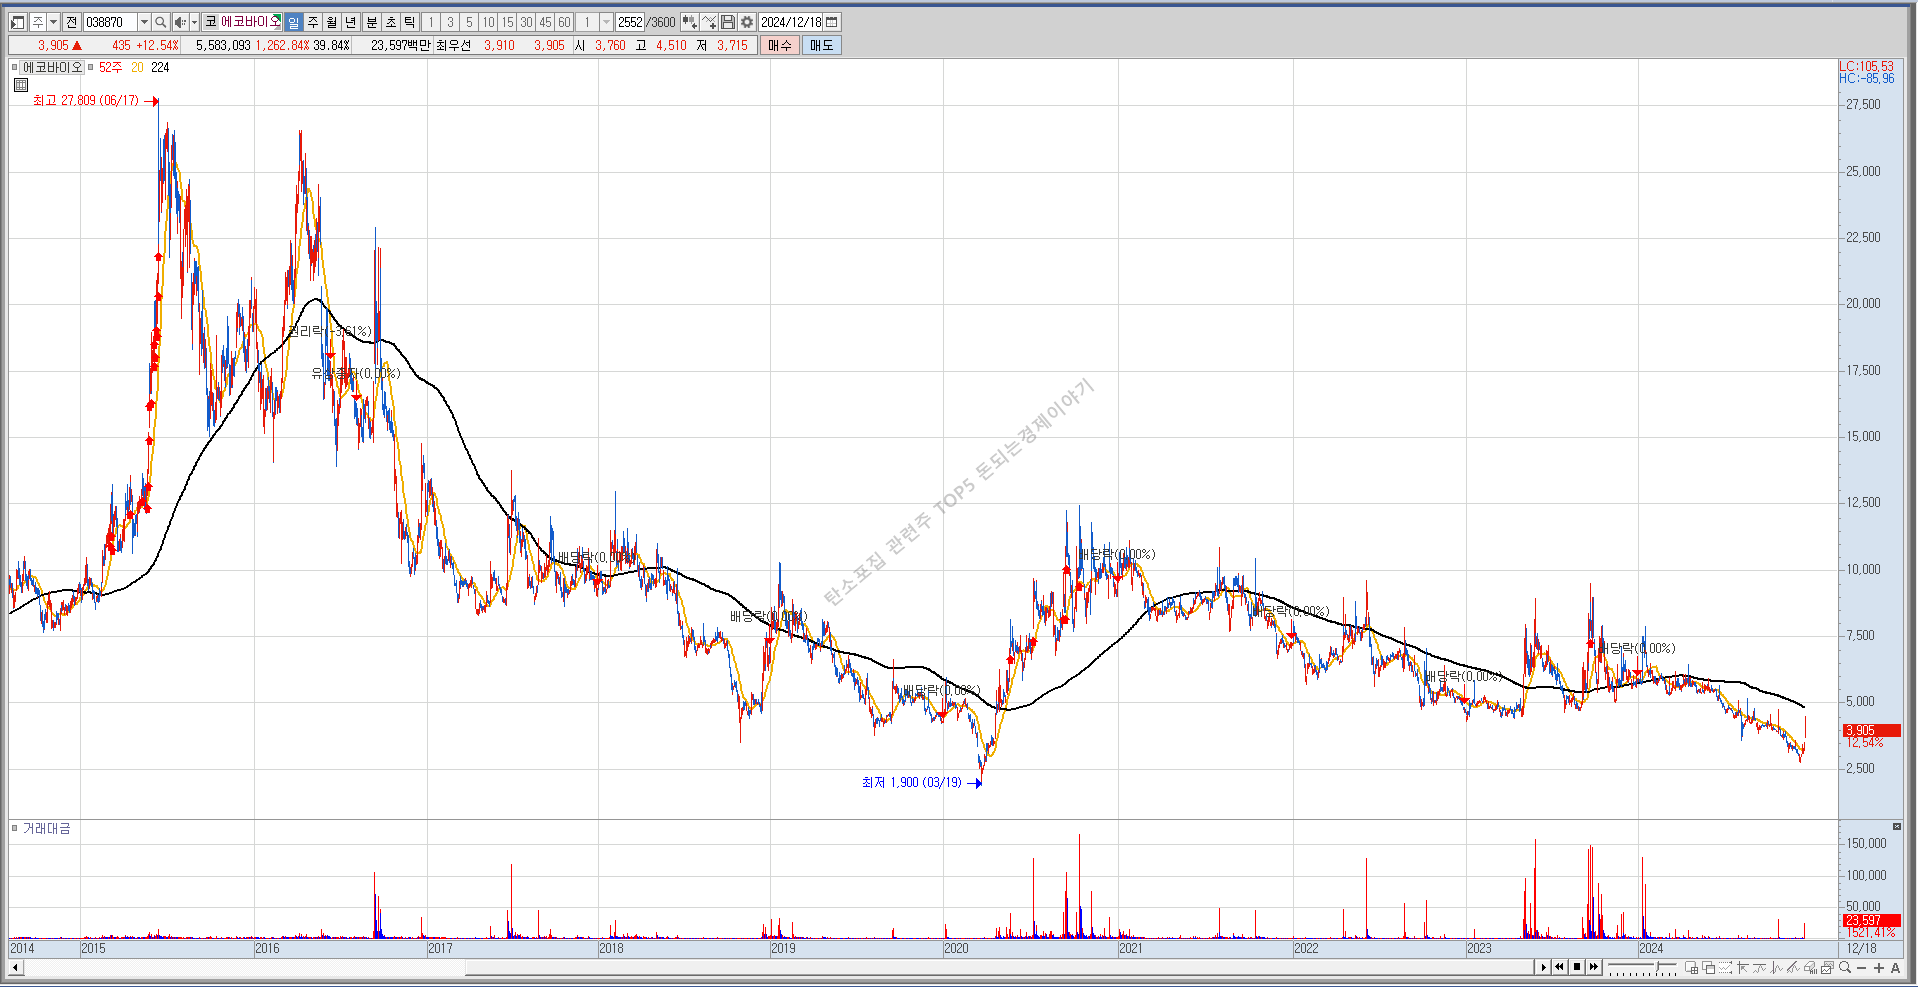Select the 60 interval preset button
The image size is (1918, 987).
point(564,22)
